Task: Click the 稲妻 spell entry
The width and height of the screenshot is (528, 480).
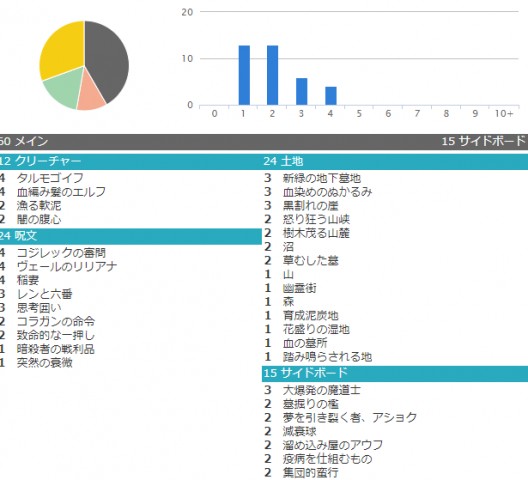Action: 28,280
